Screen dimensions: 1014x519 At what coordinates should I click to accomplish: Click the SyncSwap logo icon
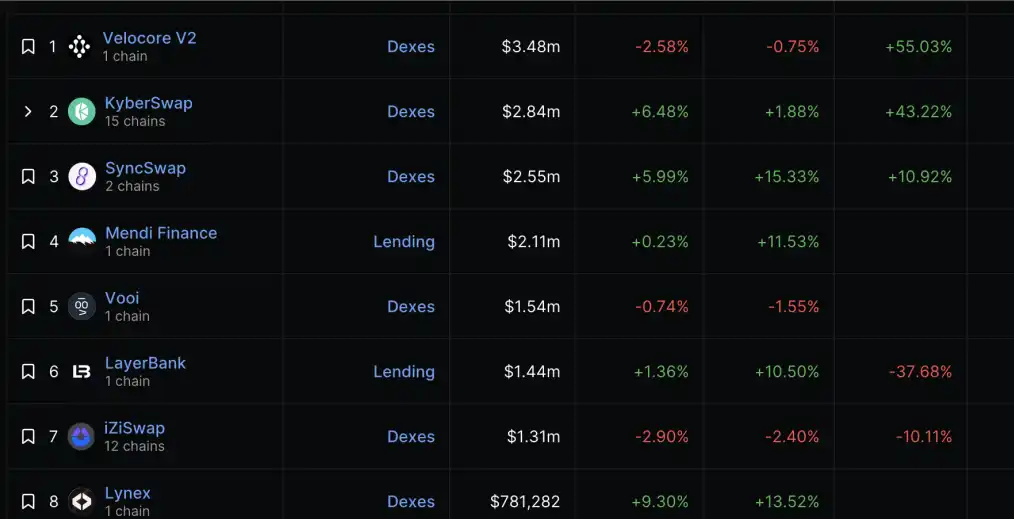tap(81, 176)
